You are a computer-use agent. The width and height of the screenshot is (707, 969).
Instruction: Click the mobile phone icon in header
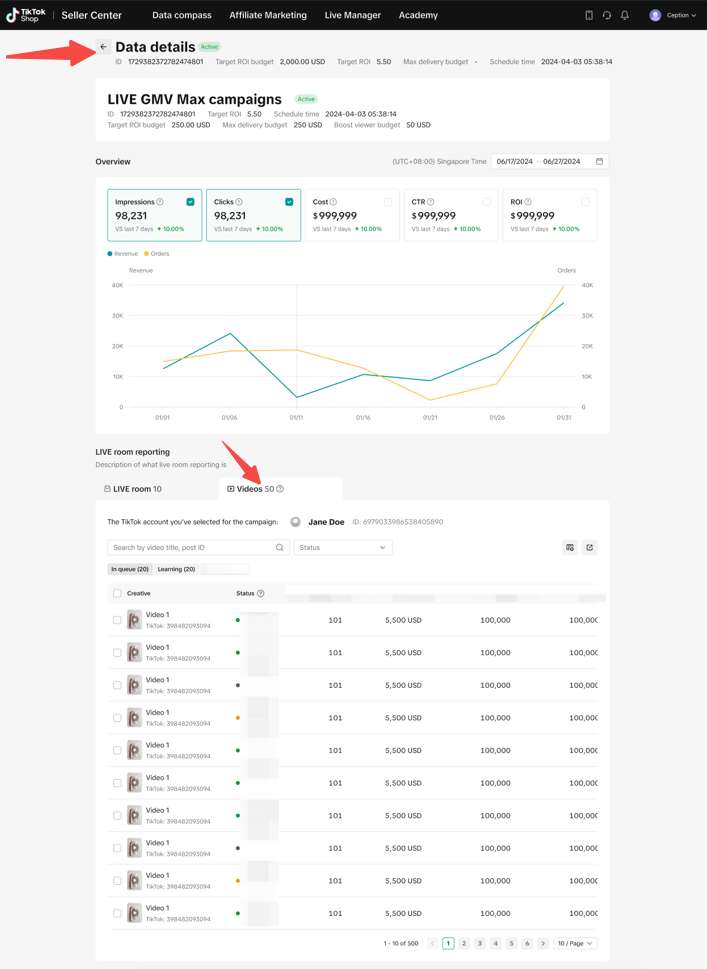pyautogui.click(x=589, y=15)
